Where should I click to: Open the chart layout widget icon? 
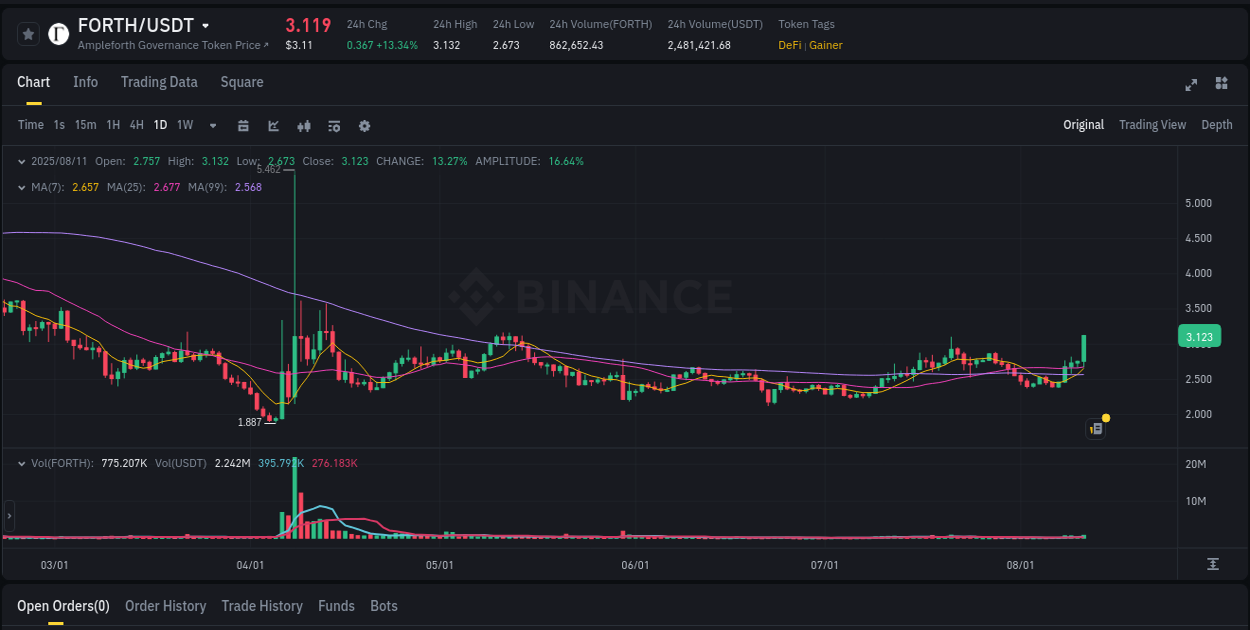[1222, 85]
